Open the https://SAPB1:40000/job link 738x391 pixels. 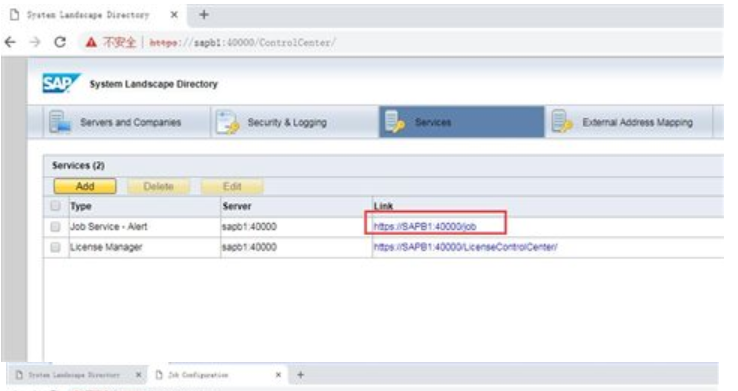tap(425, 227)
